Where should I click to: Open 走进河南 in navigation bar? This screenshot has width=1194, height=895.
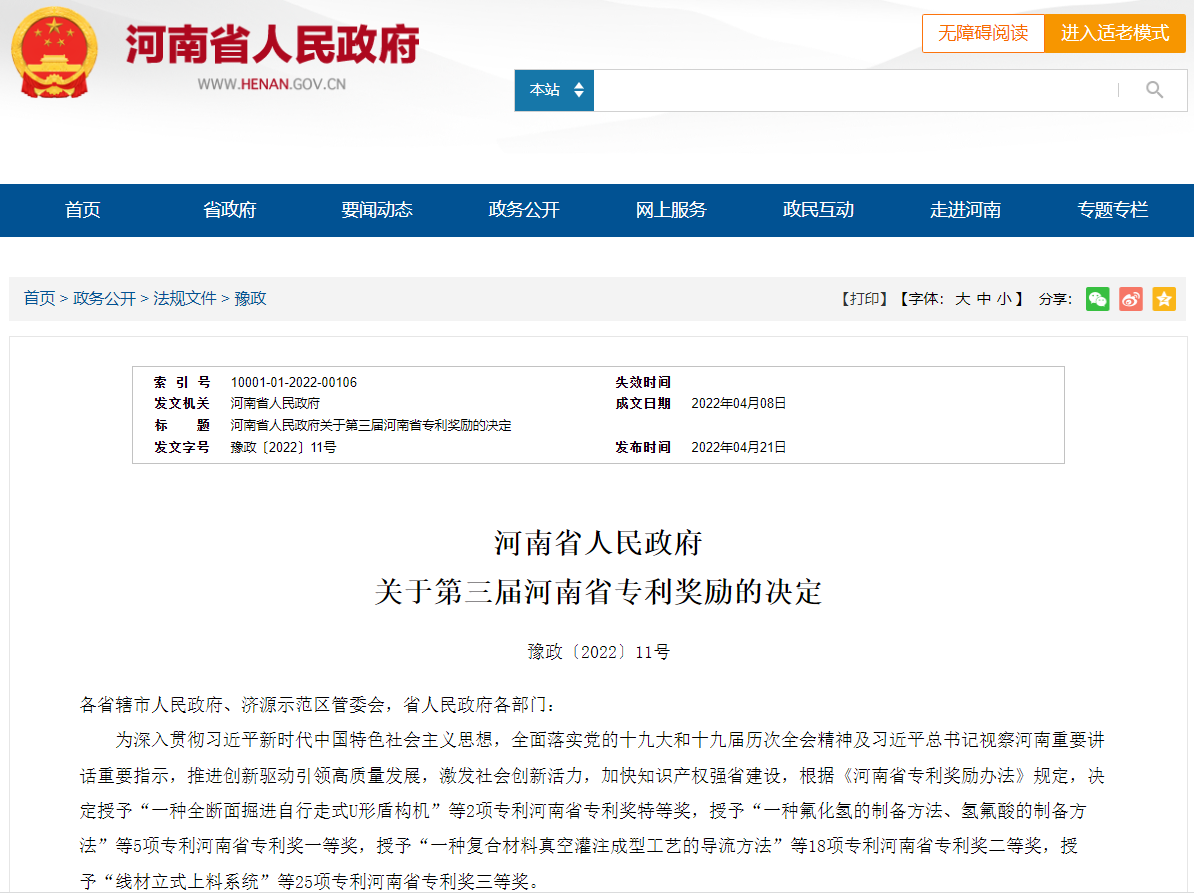[x=965, y=210]
